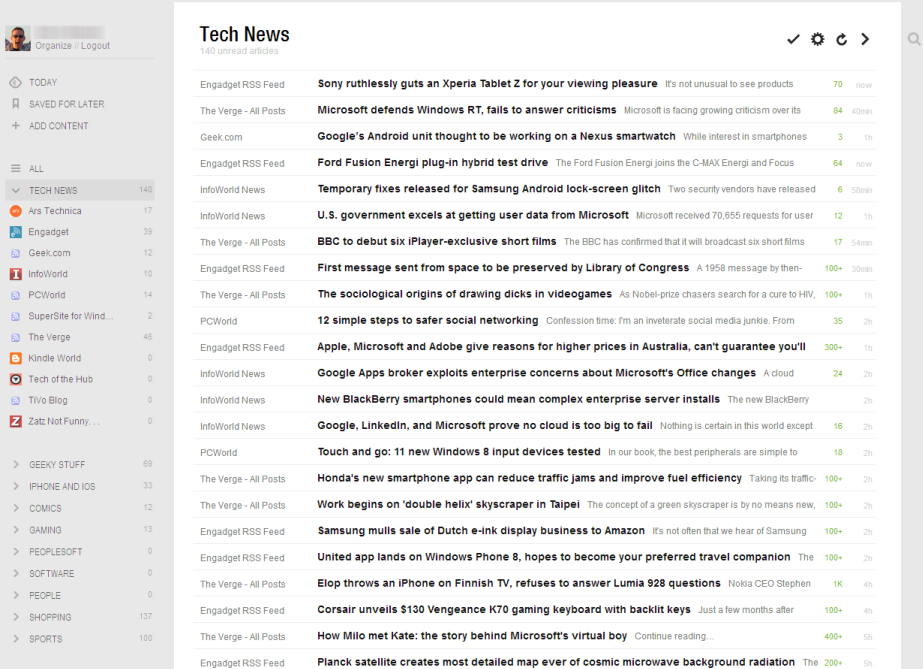Screen dimensions: 923x669
Task: Open Microsoft defends Windows RT article
Action: click(467, 110)
